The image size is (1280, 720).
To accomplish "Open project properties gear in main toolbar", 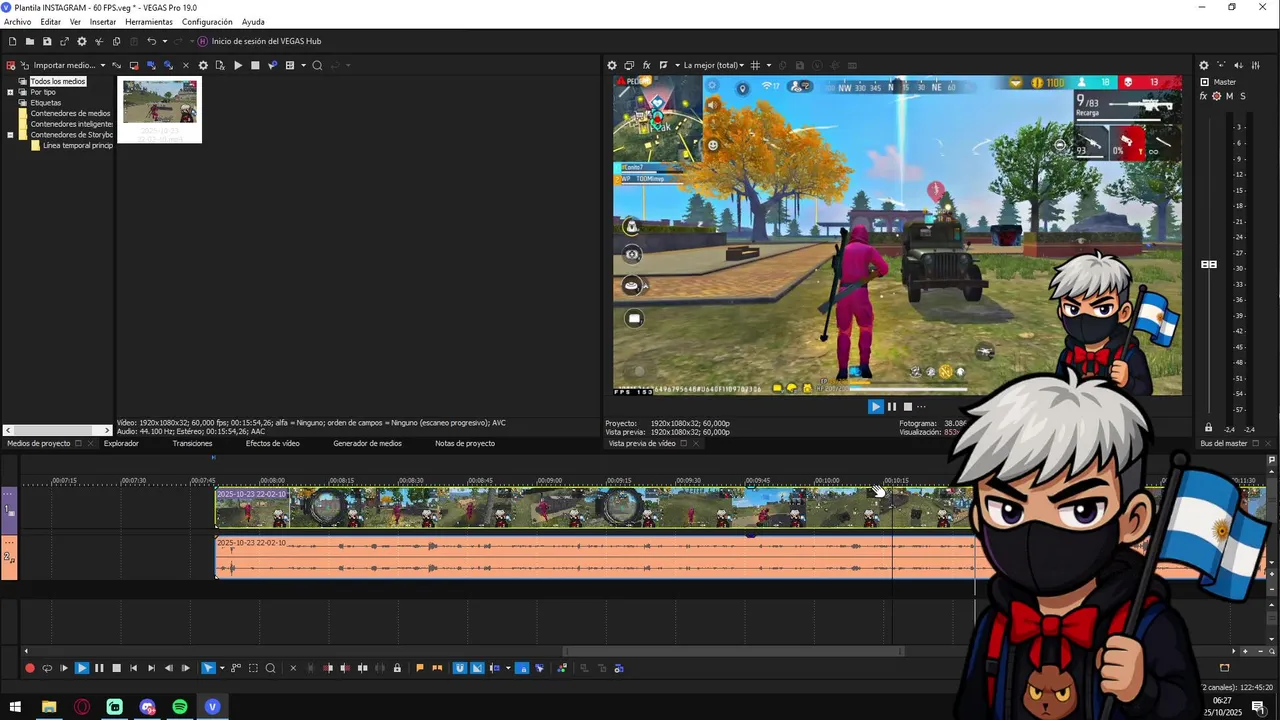I will click(82, 41).
